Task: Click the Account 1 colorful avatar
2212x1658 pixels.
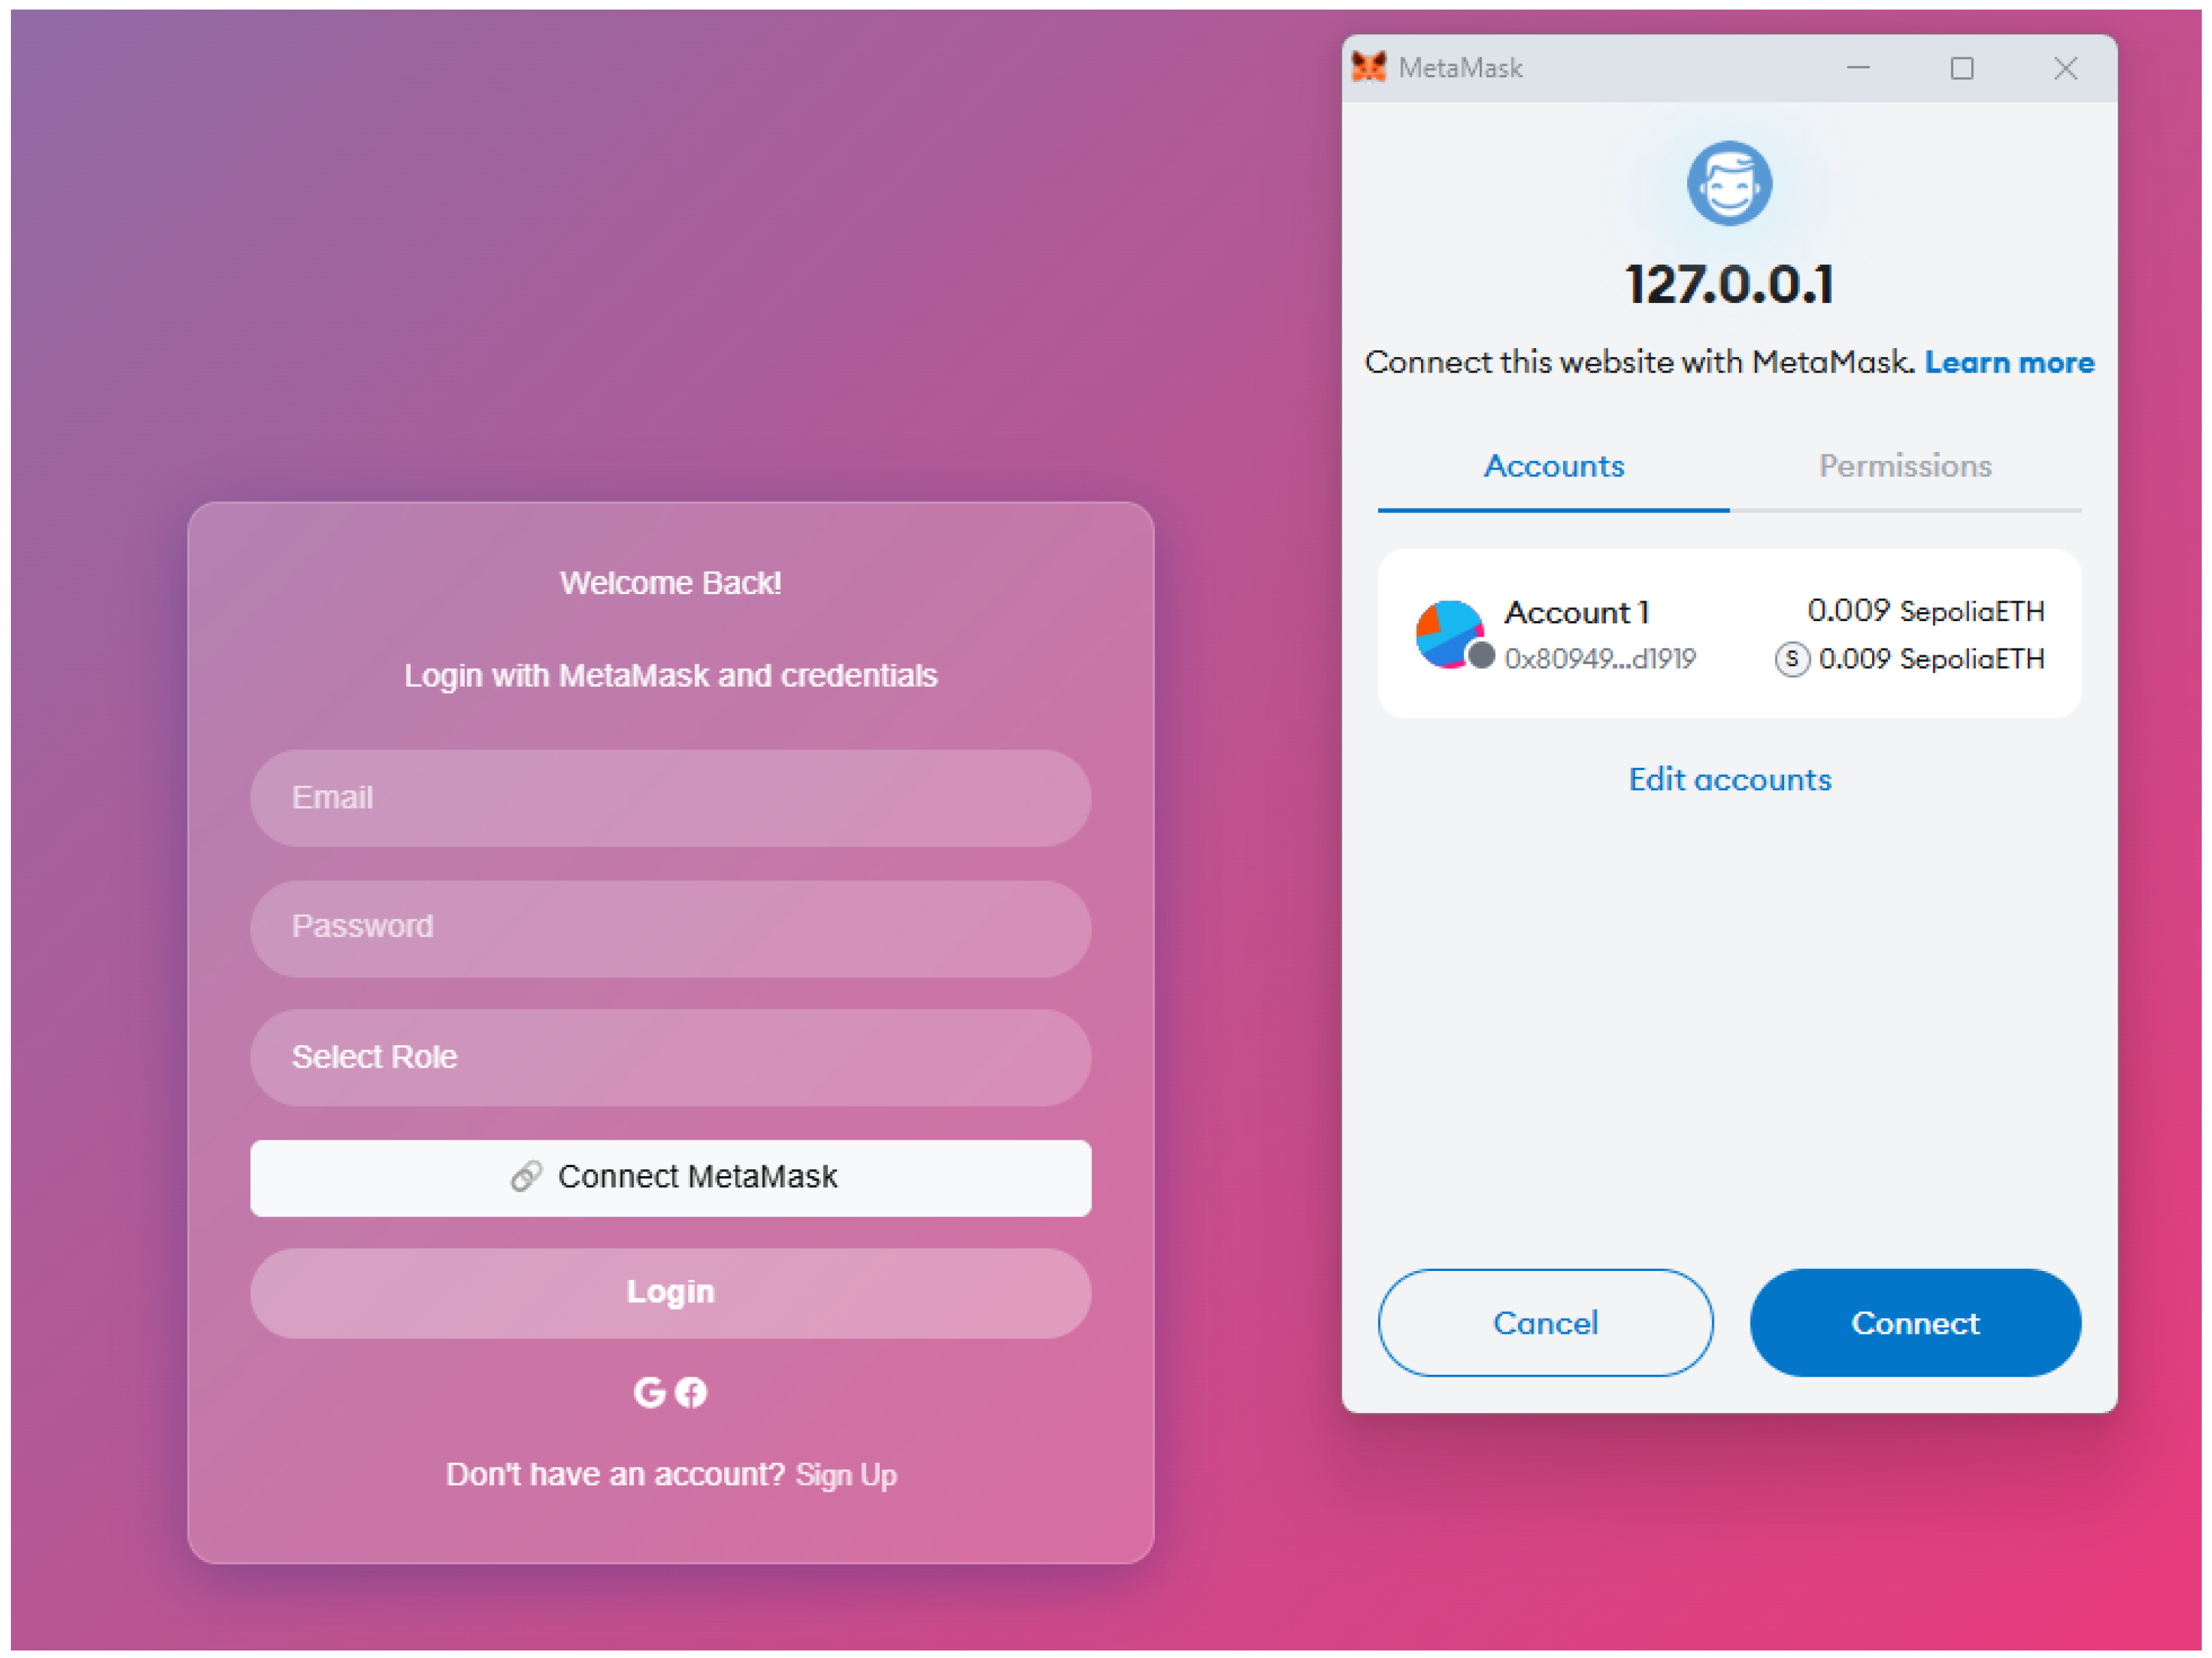Action: 1449,634
